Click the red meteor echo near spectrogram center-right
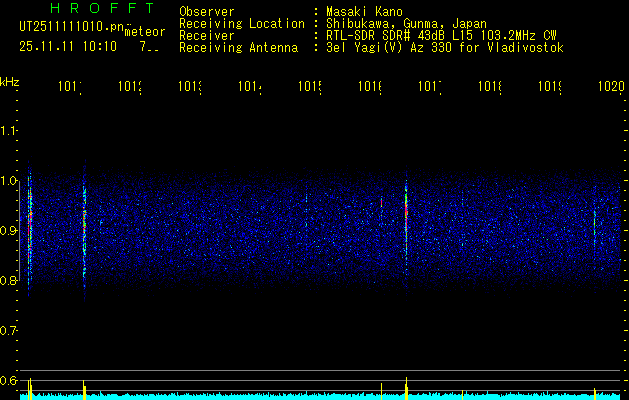Viewport: 629px width, 400px height. (406, 215)
